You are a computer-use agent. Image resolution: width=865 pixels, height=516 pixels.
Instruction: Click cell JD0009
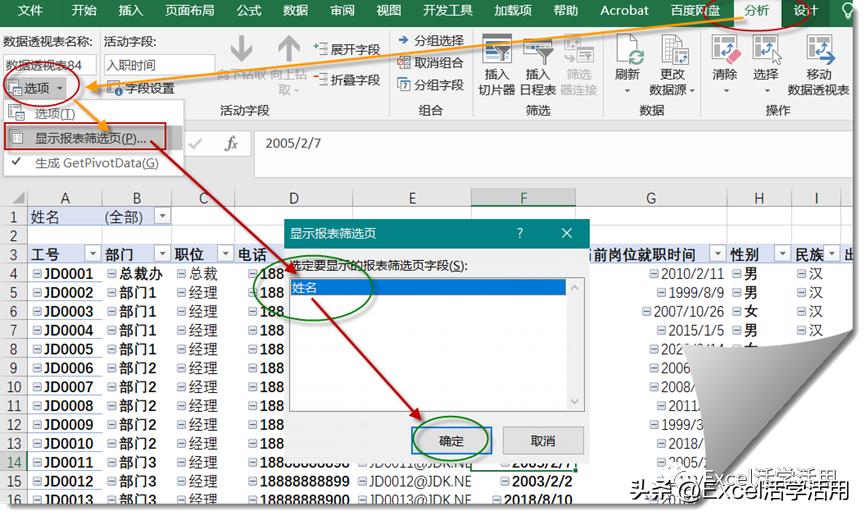pos(65,424)
